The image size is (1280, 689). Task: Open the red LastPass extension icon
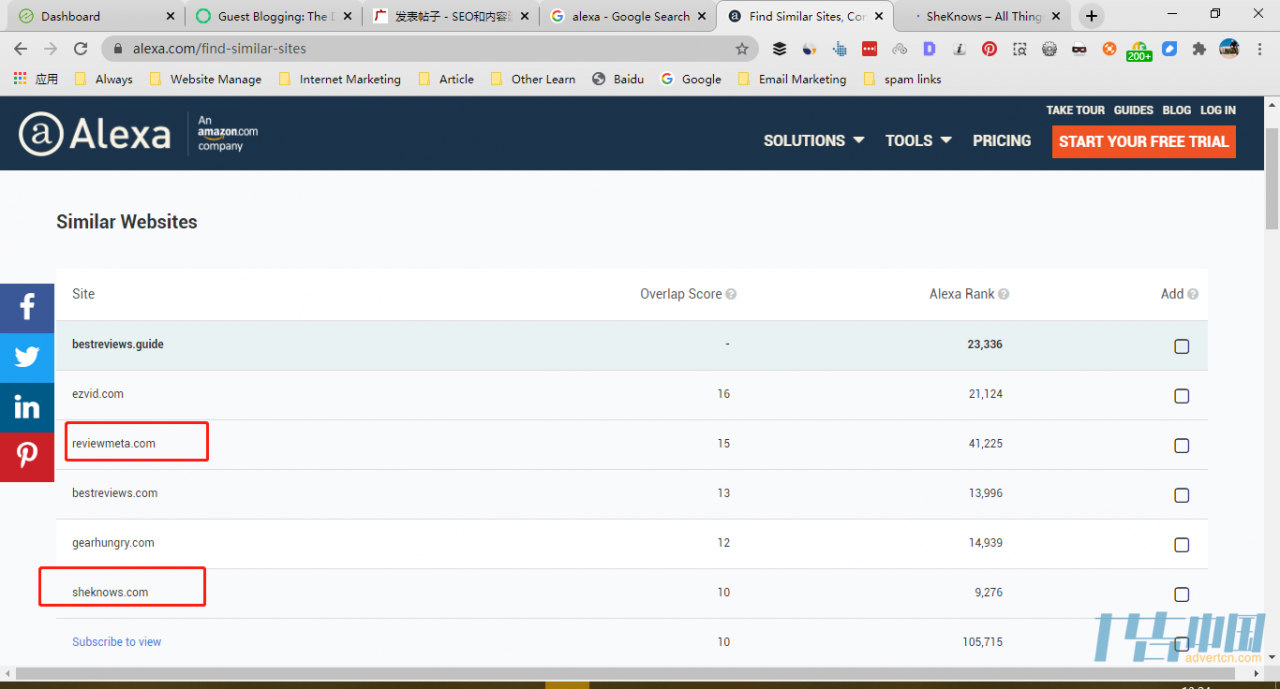click(869, 48)
